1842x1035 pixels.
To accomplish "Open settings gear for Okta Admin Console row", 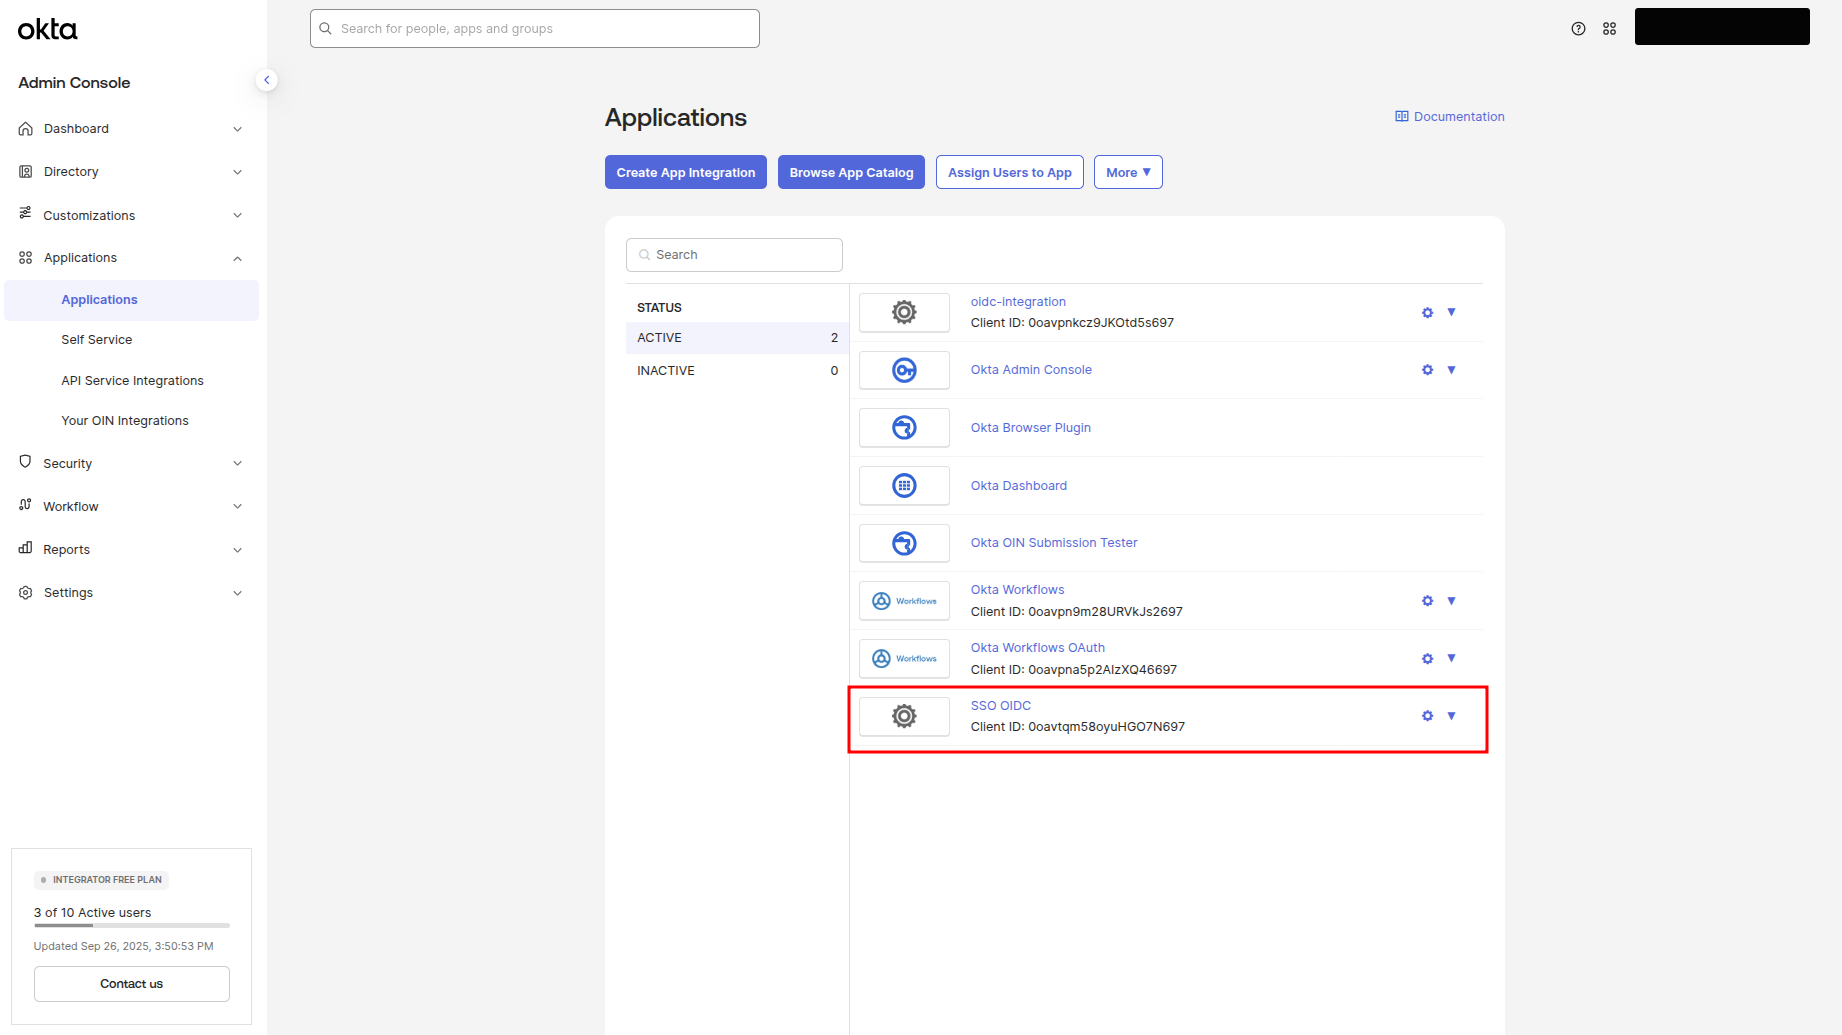I will (1427, 370).
